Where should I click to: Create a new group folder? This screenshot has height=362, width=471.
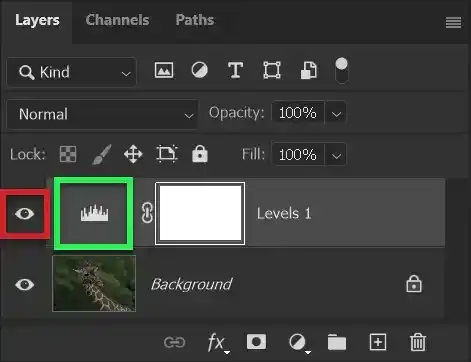[x=337, y=342]
